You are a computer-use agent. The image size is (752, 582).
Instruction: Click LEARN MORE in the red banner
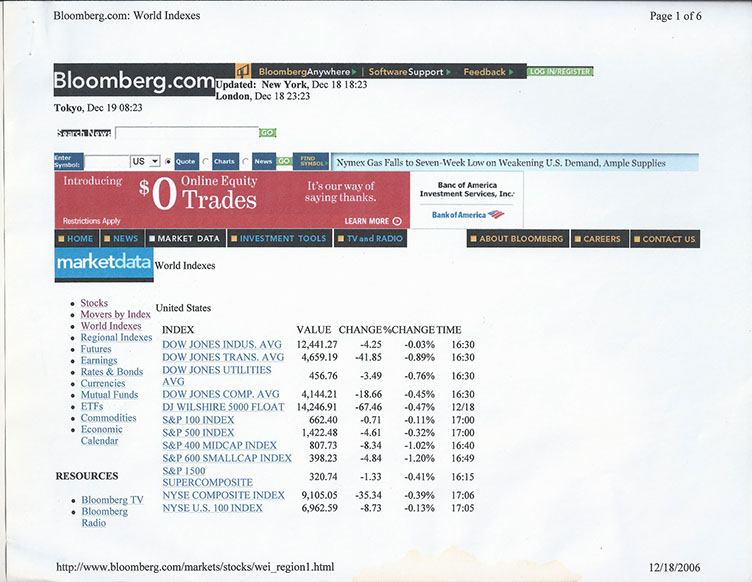point(373,221)
